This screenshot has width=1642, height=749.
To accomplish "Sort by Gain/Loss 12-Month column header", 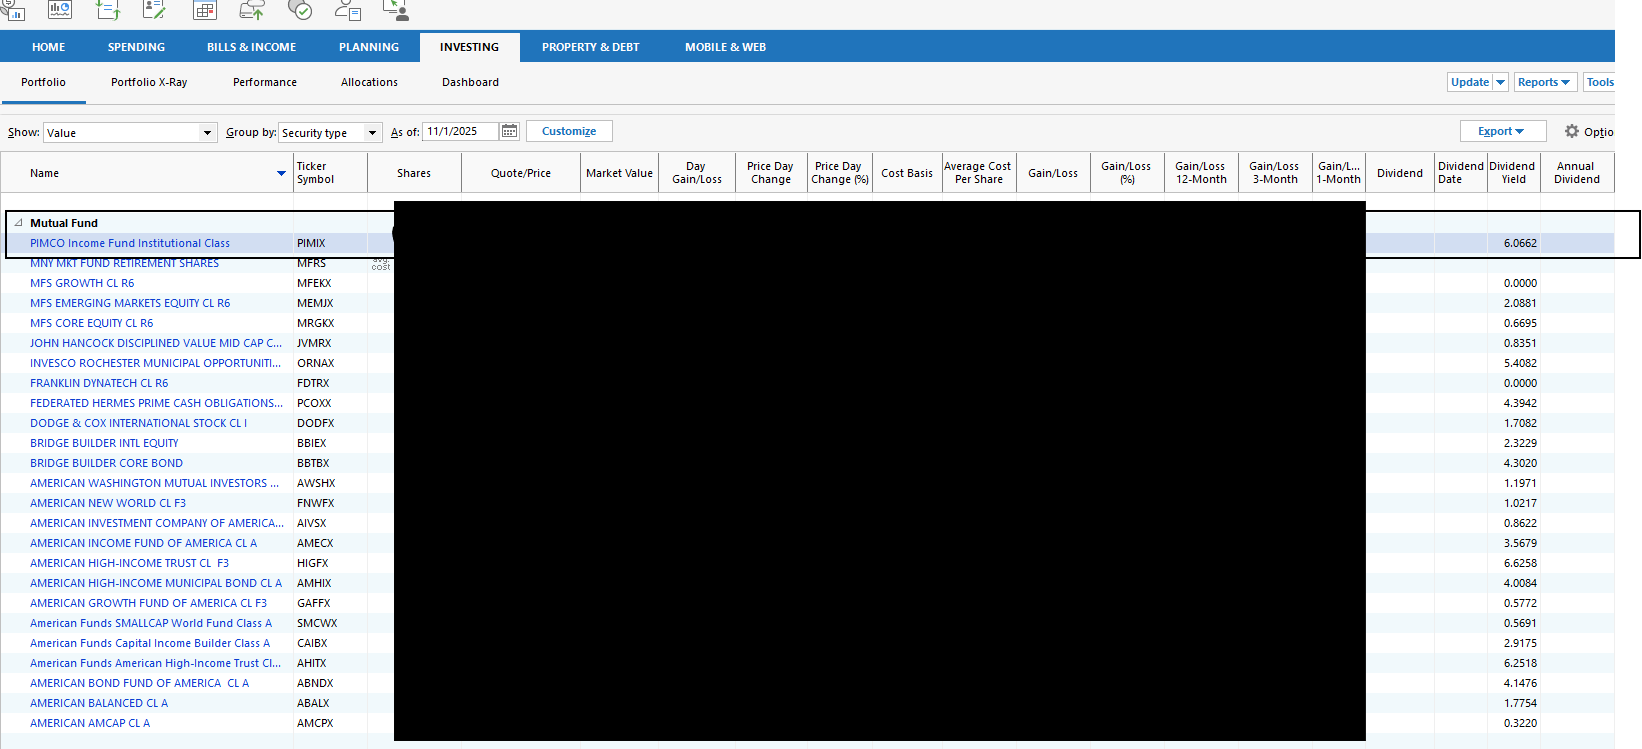I will pyautogui.click(x=1201, y=173).
